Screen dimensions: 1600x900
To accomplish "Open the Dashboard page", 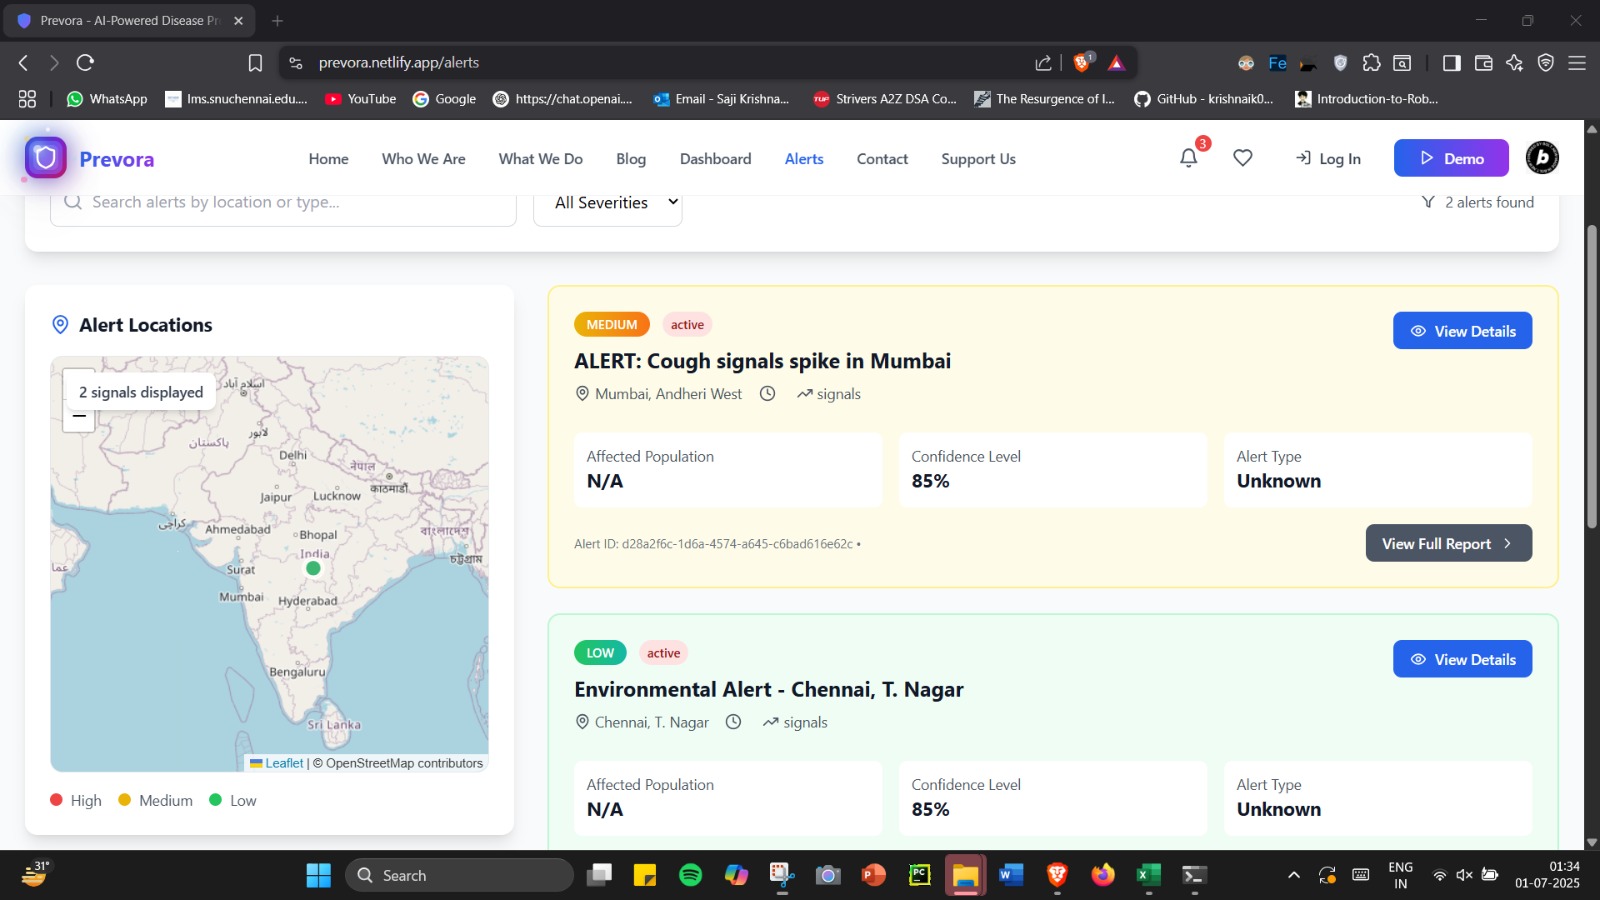I will 716,159.
